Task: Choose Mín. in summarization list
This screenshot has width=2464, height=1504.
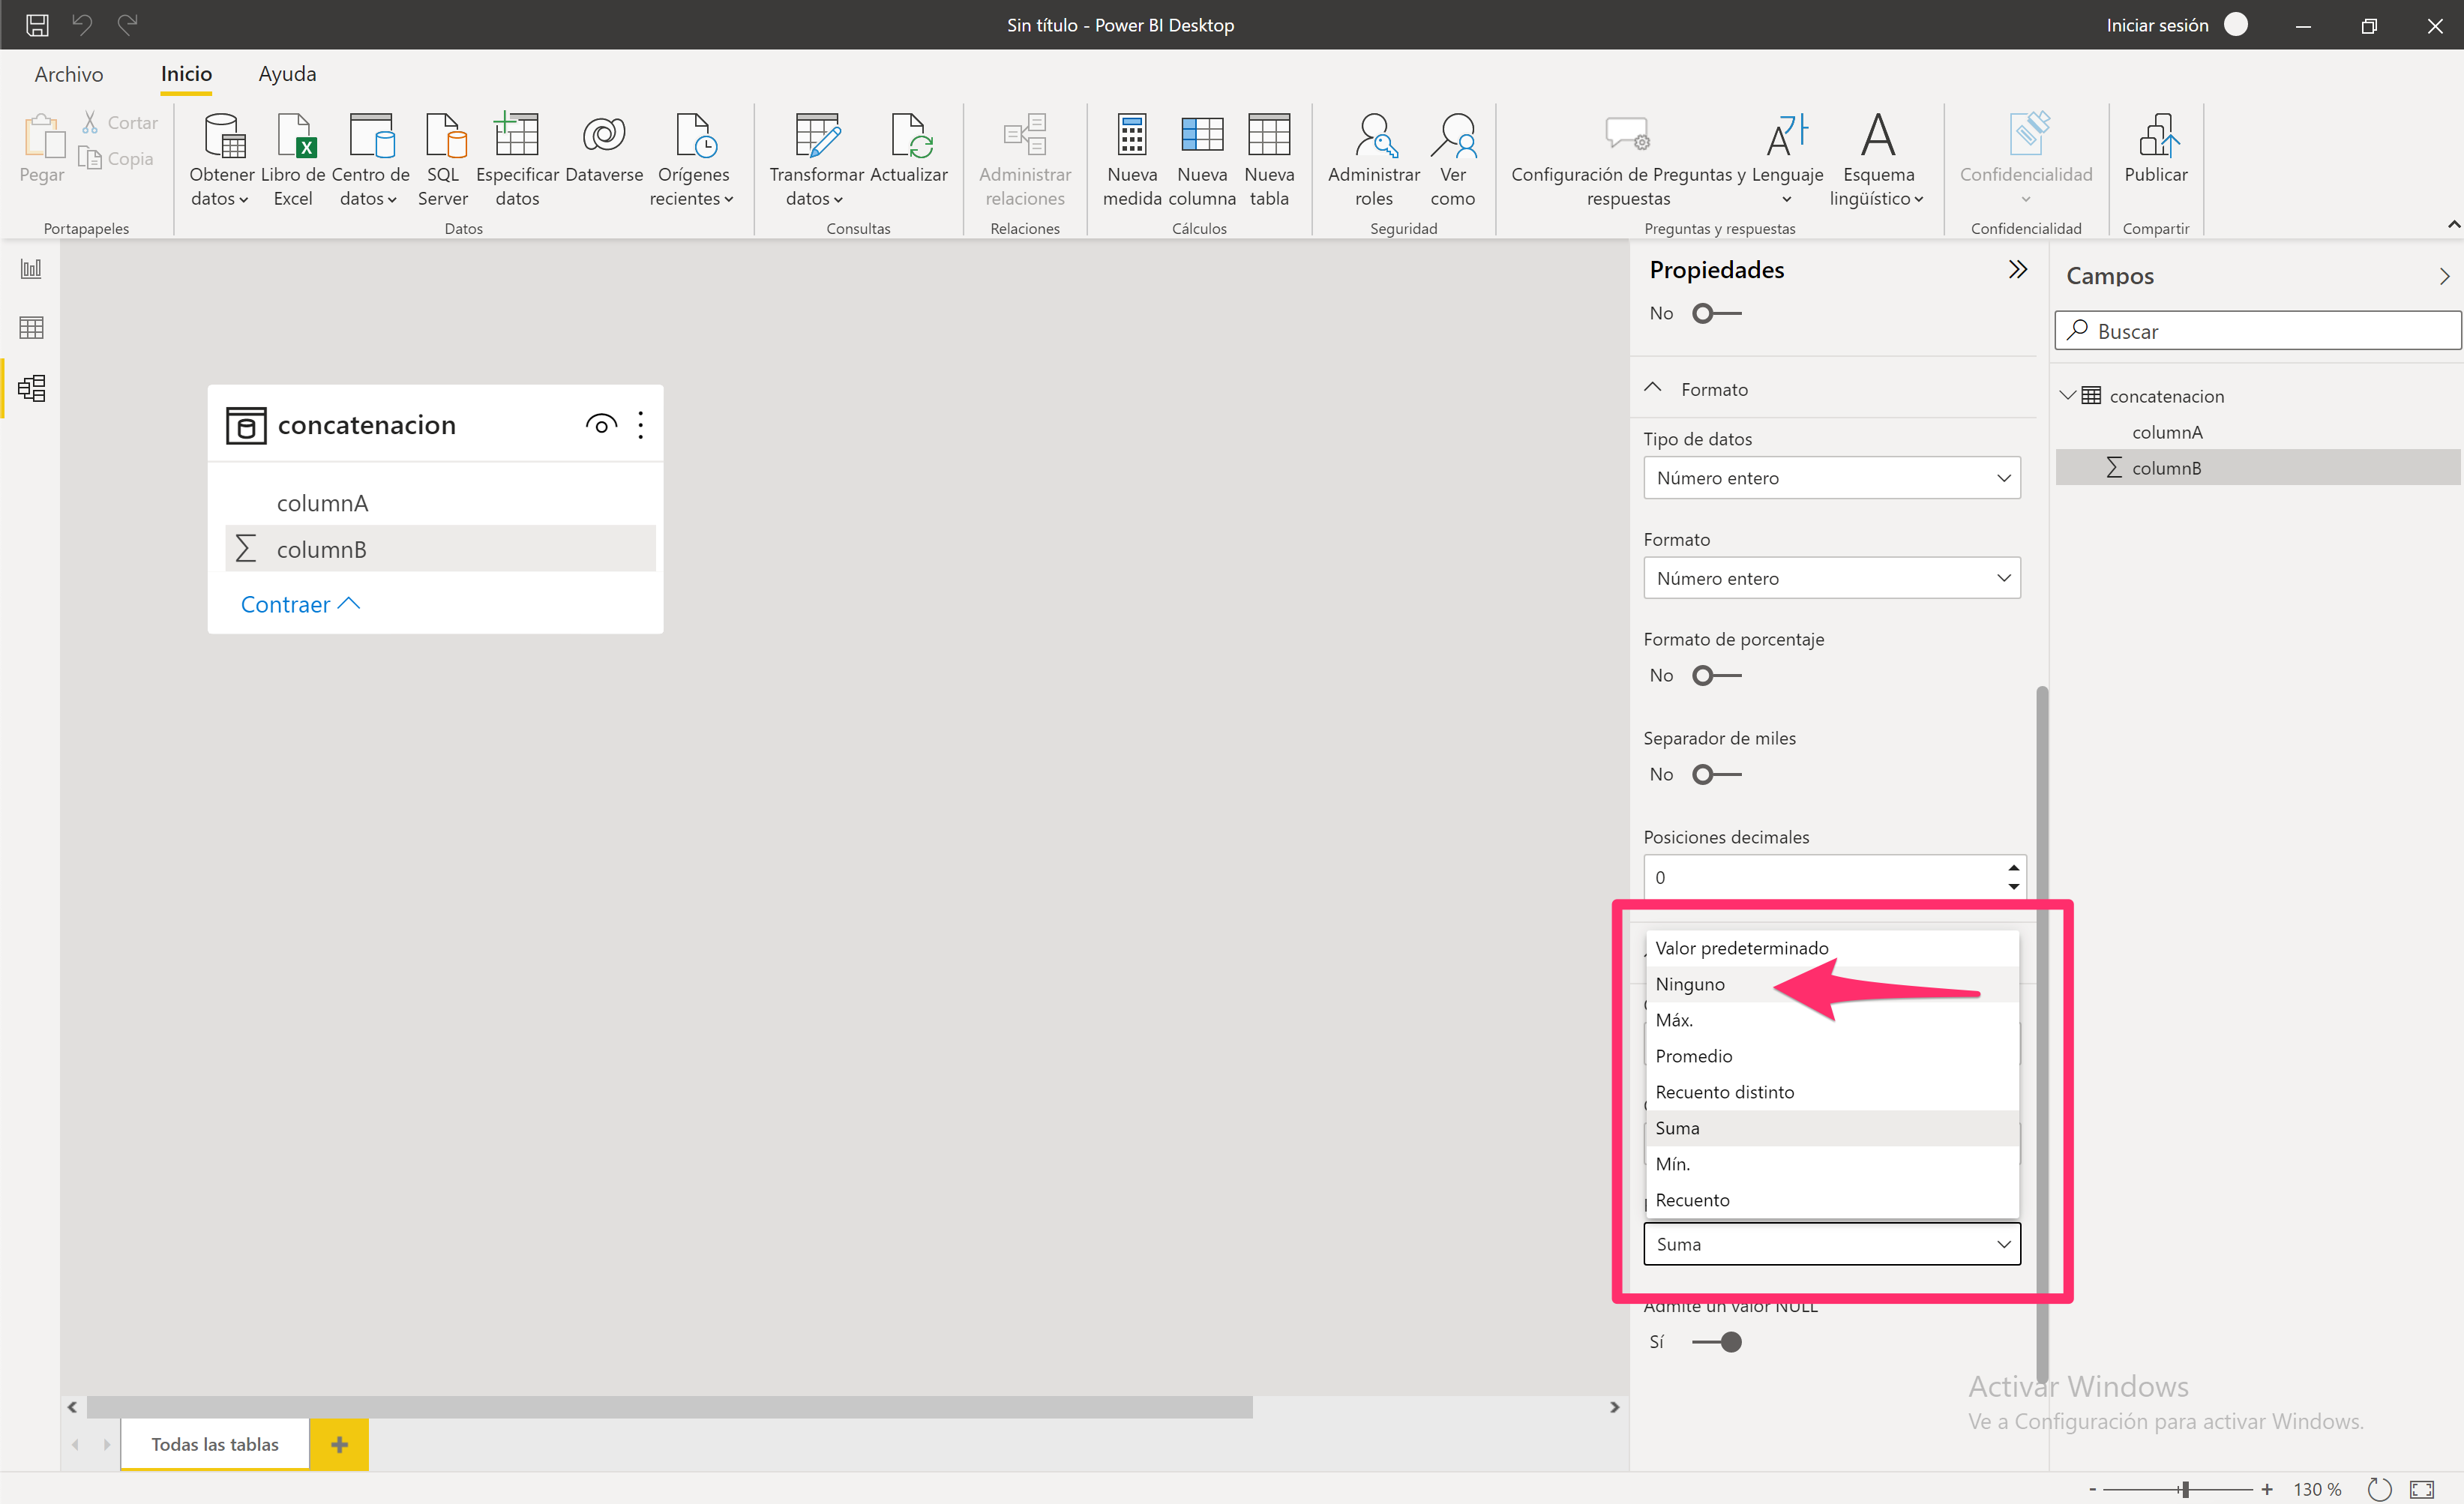Action: (x=1832, y=1164)
